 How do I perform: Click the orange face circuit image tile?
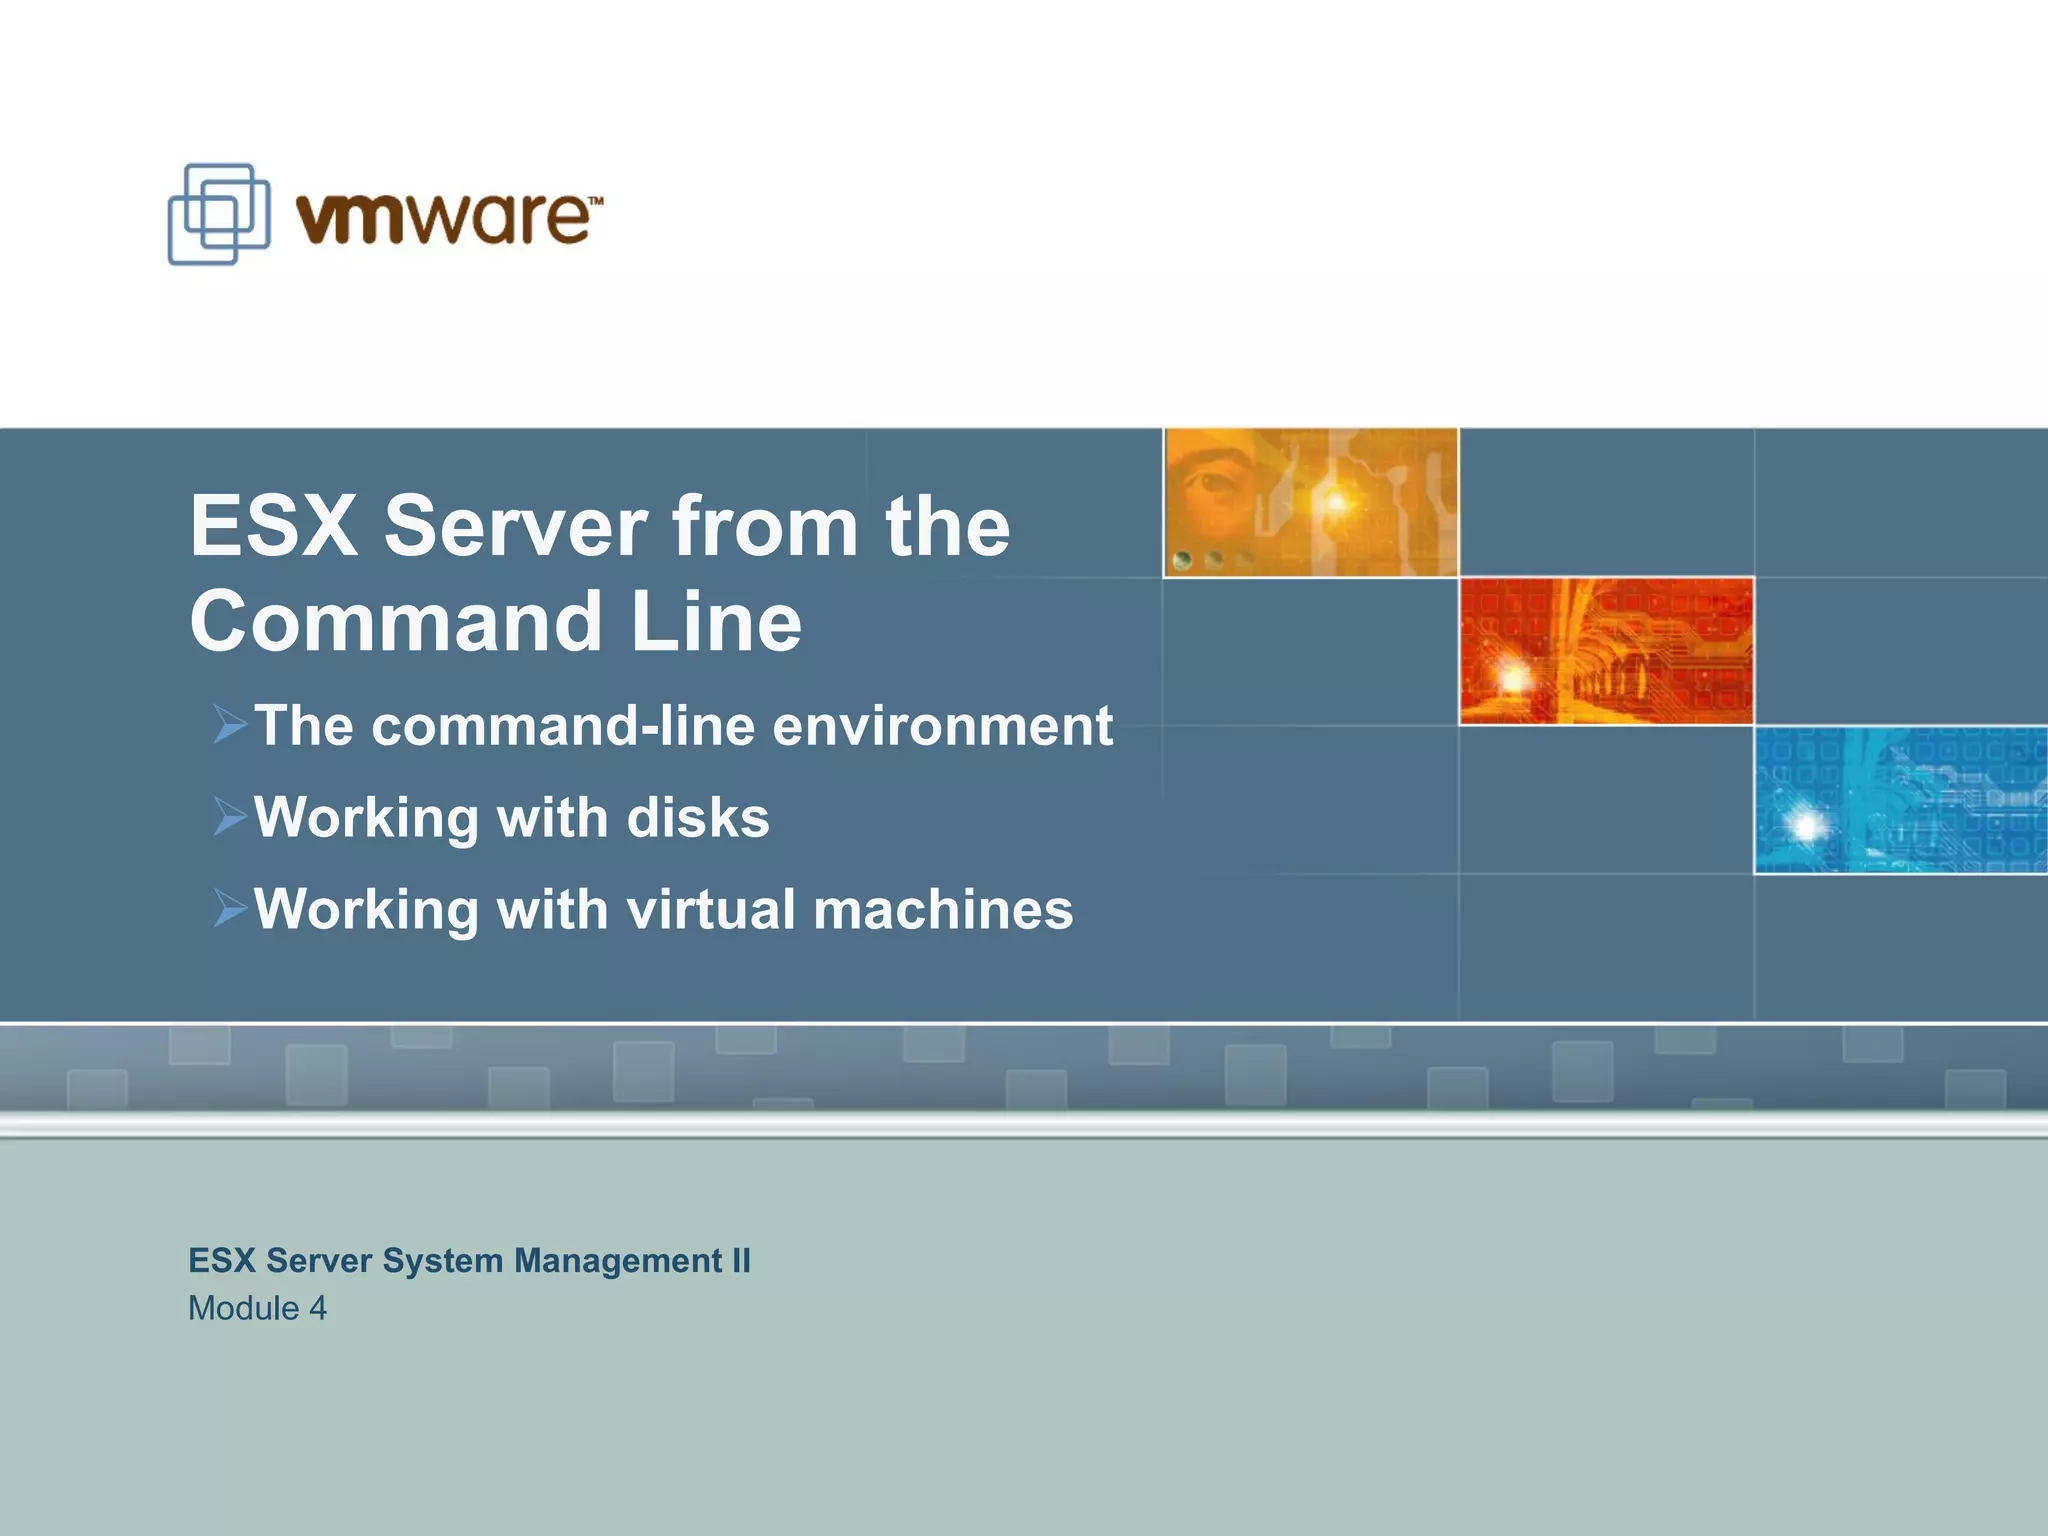(1310, 502)
